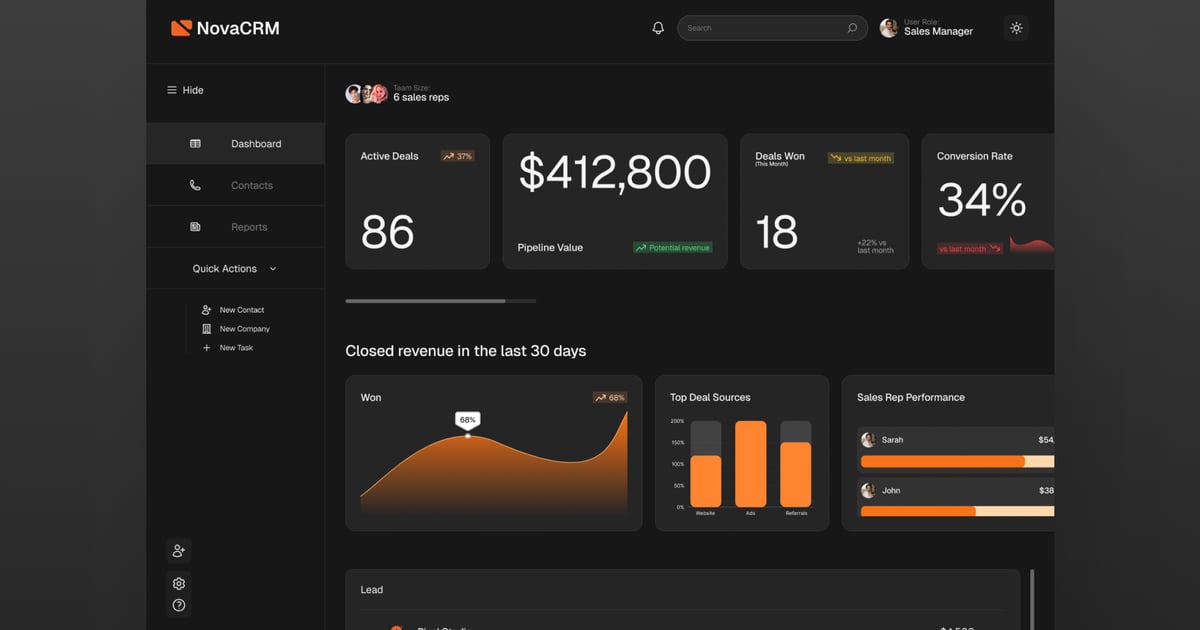Open the Dashboard menu item
Screen dimensions: 1200x630
pyautogui.click(x=235, y=144)
